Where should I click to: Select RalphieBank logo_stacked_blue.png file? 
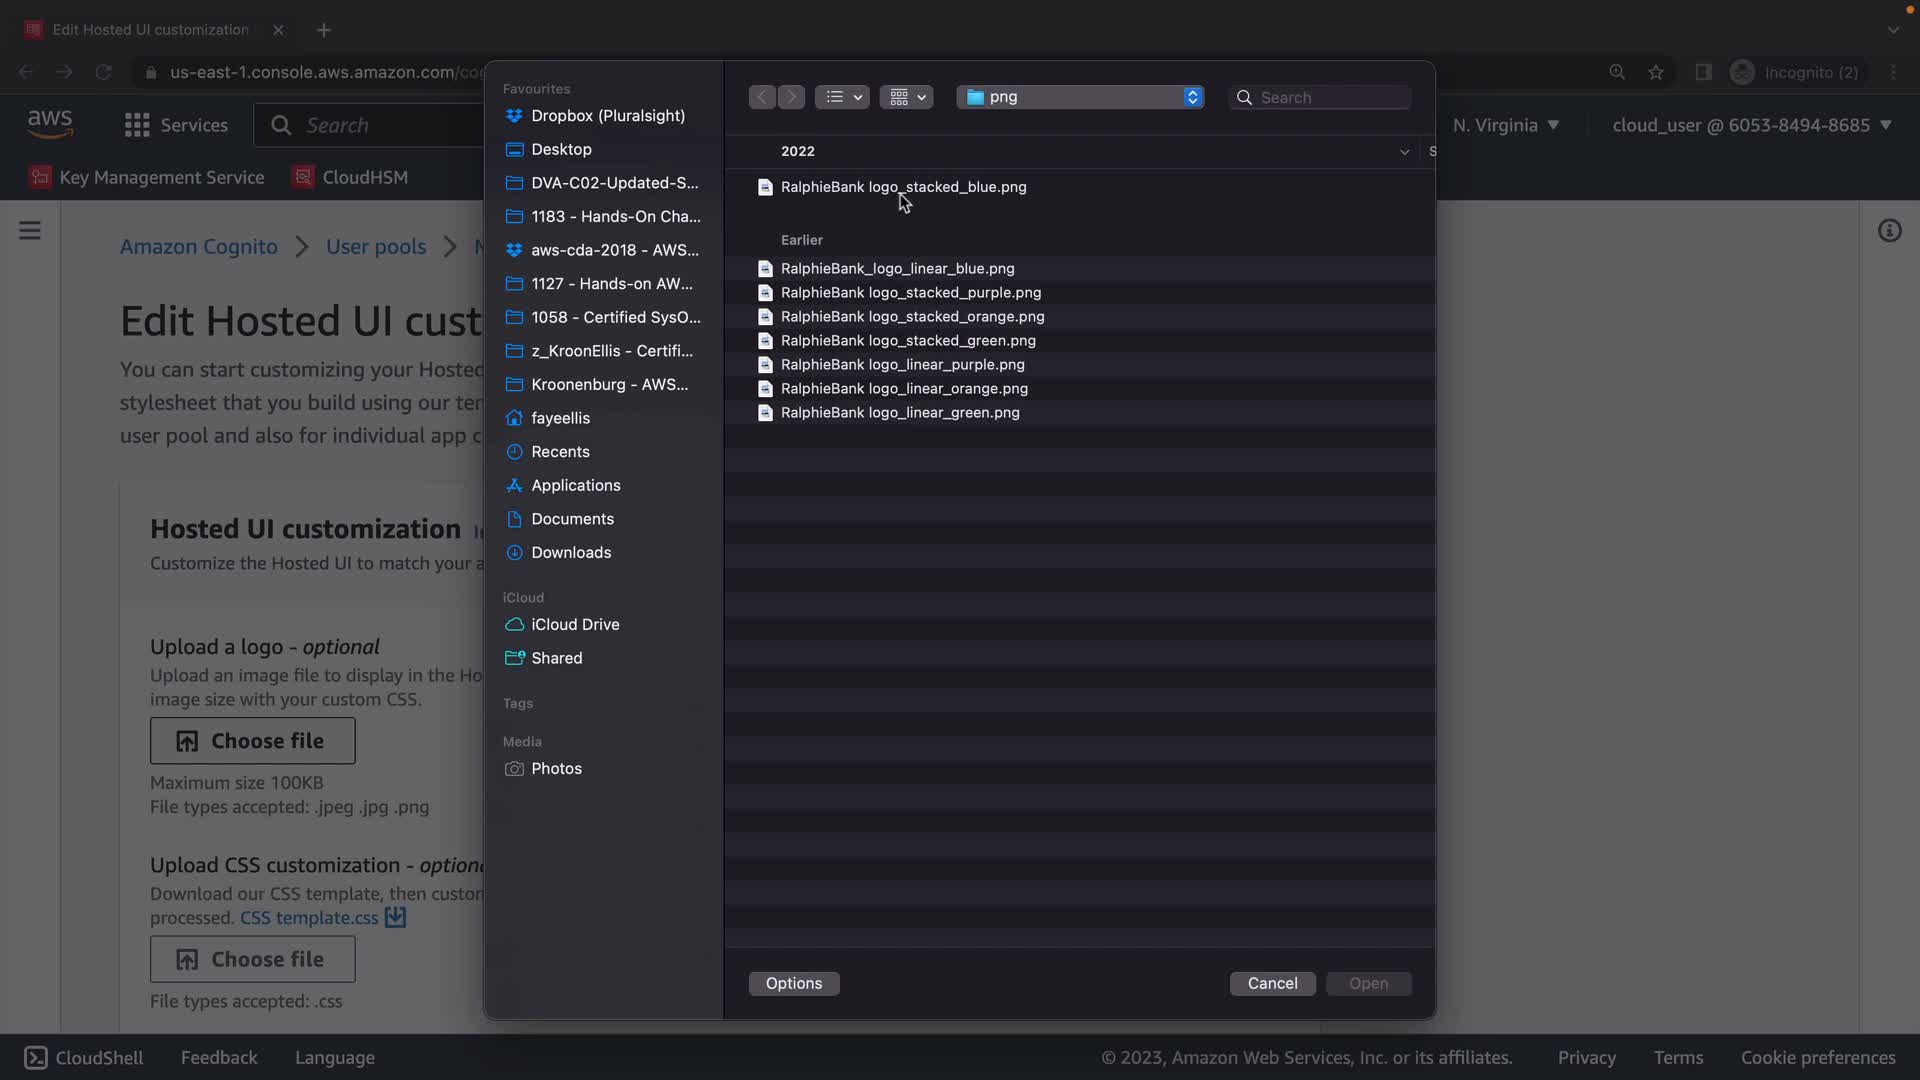point(903,187)
